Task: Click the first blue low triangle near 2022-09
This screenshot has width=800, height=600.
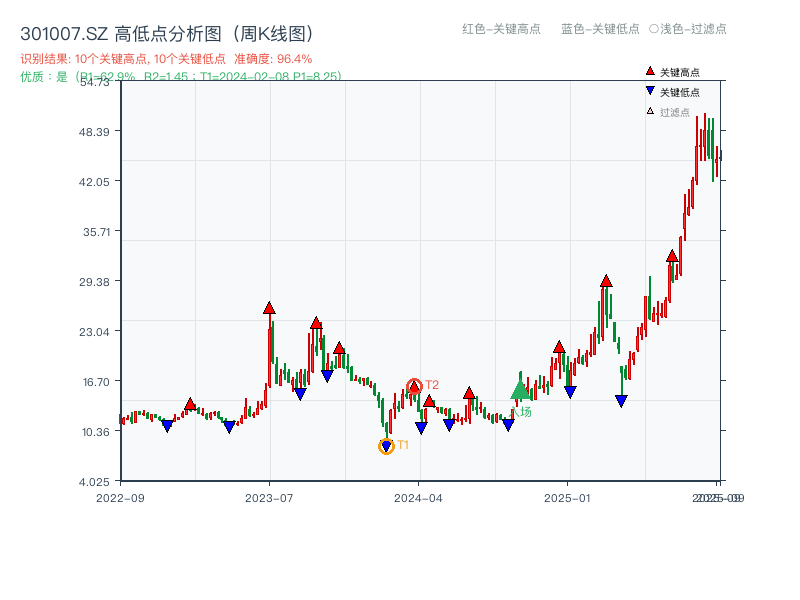Action: [x=167, y=425]
